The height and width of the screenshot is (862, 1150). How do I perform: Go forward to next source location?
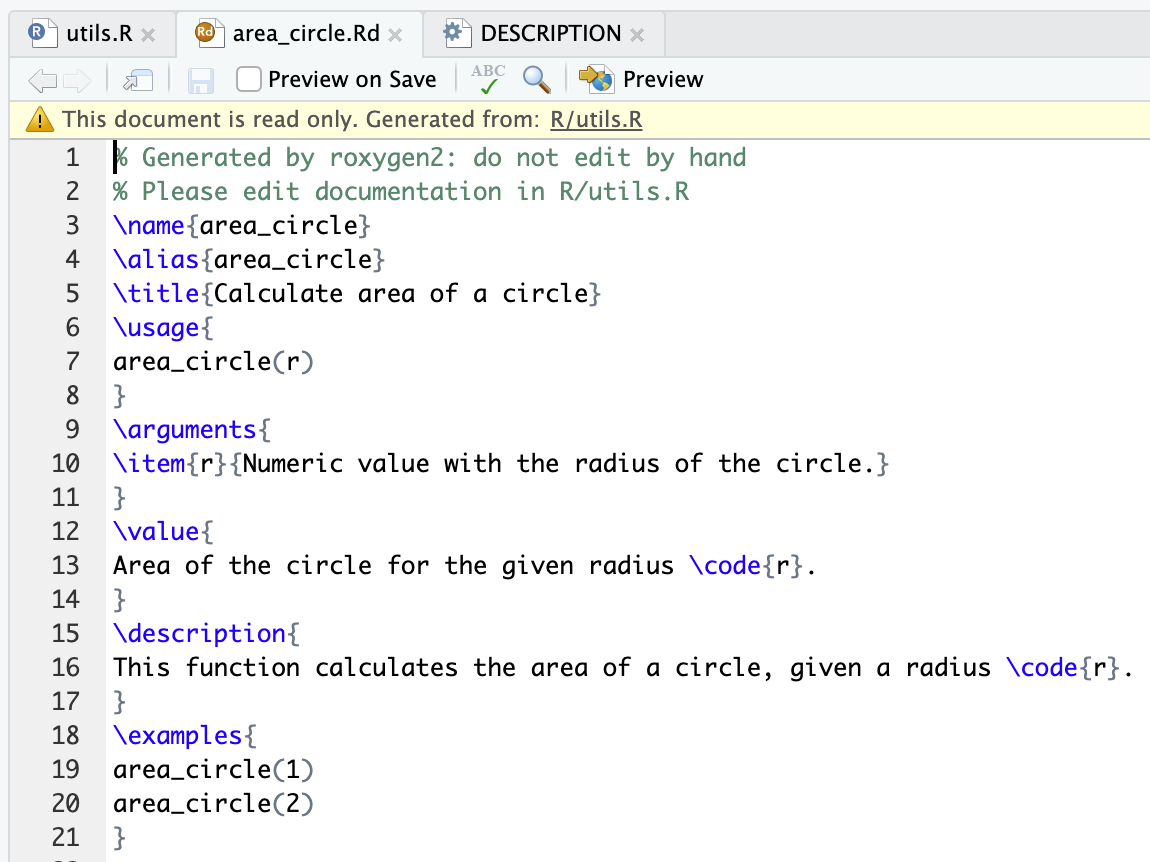[x=77, y=80]
